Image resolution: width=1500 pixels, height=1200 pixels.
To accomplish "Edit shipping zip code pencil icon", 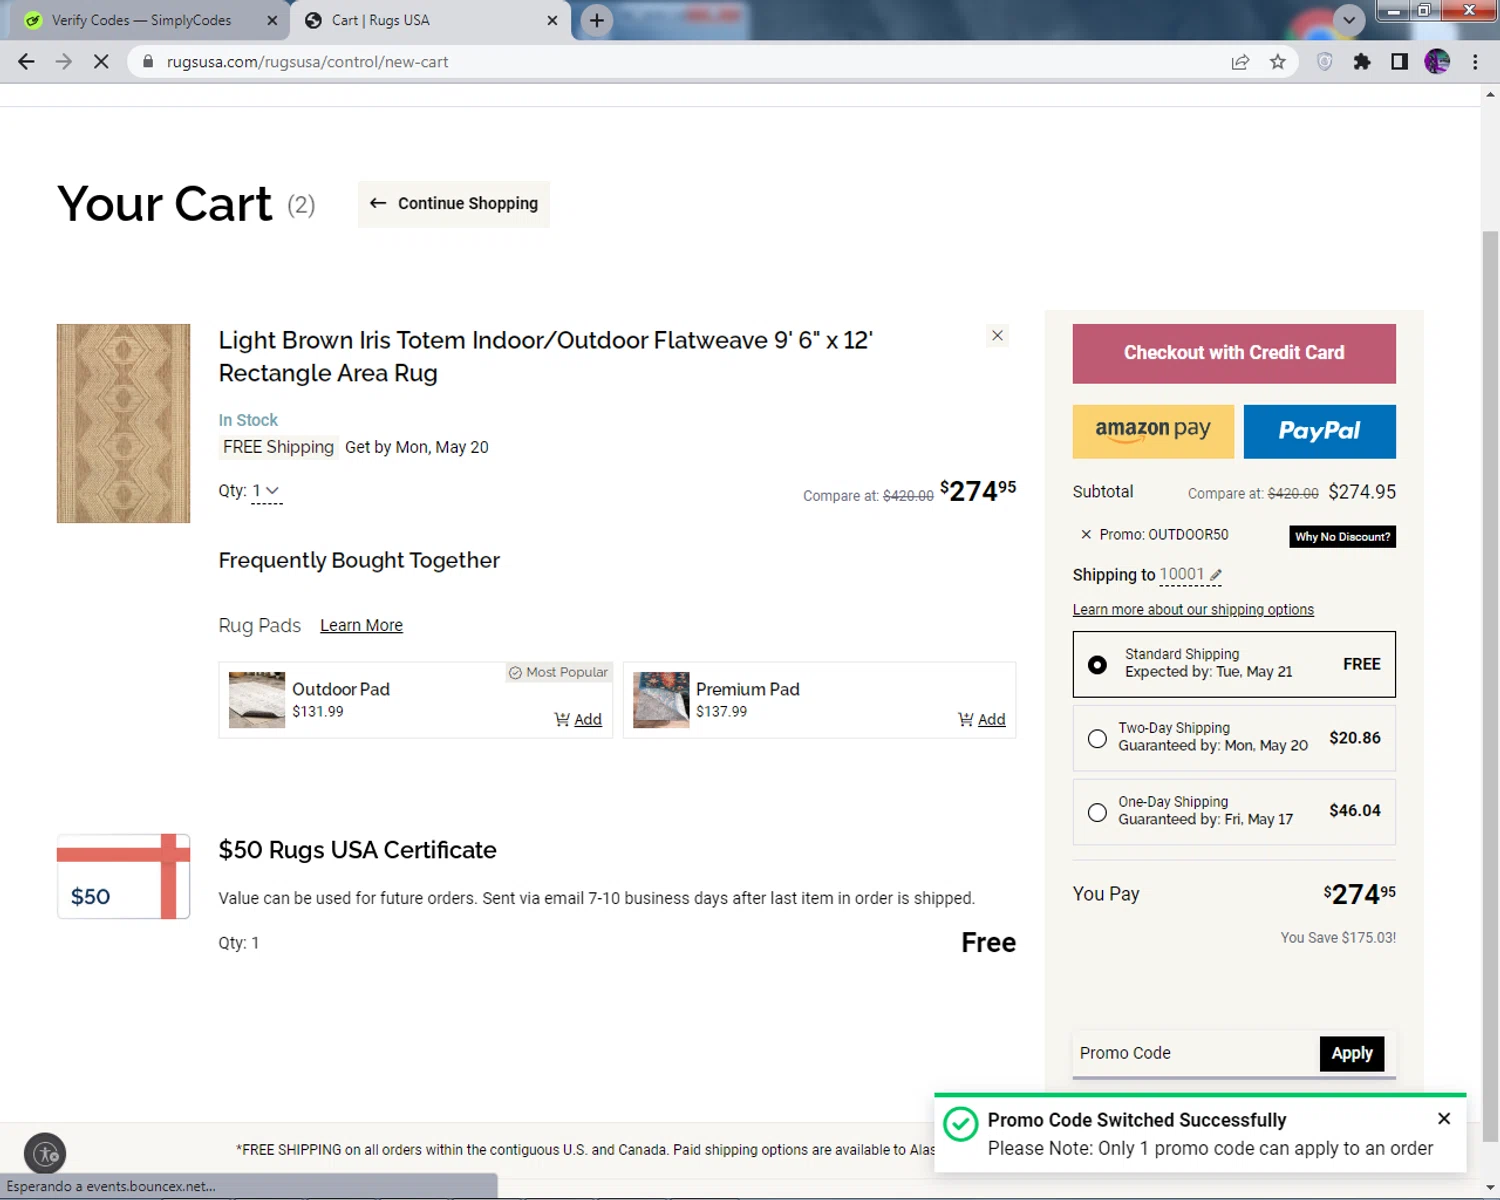I will (1216, 575).
